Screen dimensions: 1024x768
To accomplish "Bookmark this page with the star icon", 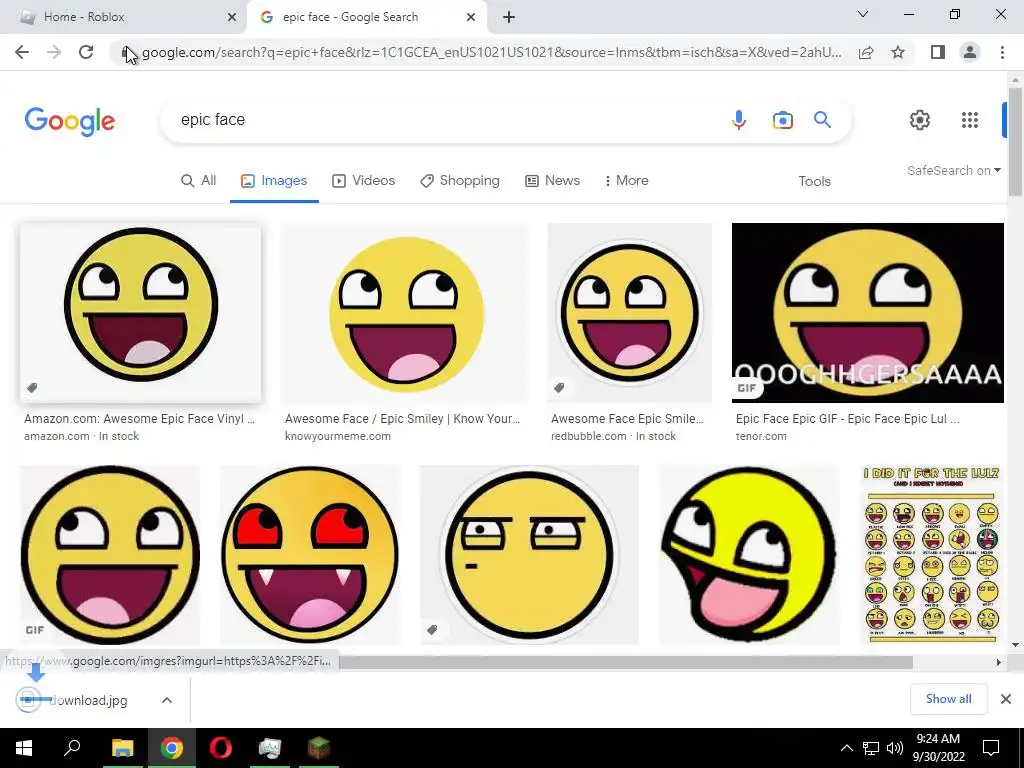I will click(x=898, y=52).
